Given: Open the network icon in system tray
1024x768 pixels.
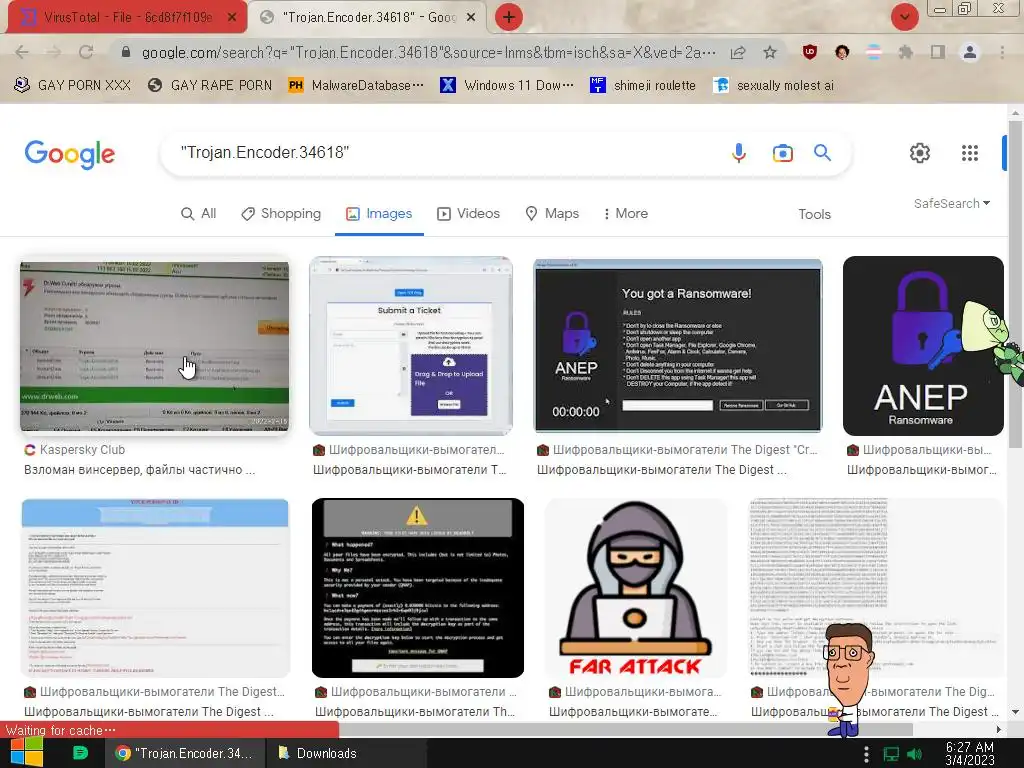Looking at the screenshot, I should [x=891, y=754].
